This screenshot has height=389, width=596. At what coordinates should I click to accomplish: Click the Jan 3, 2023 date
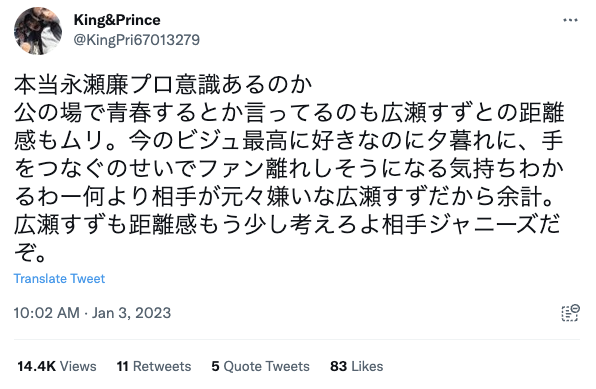(x=132, y=313)
